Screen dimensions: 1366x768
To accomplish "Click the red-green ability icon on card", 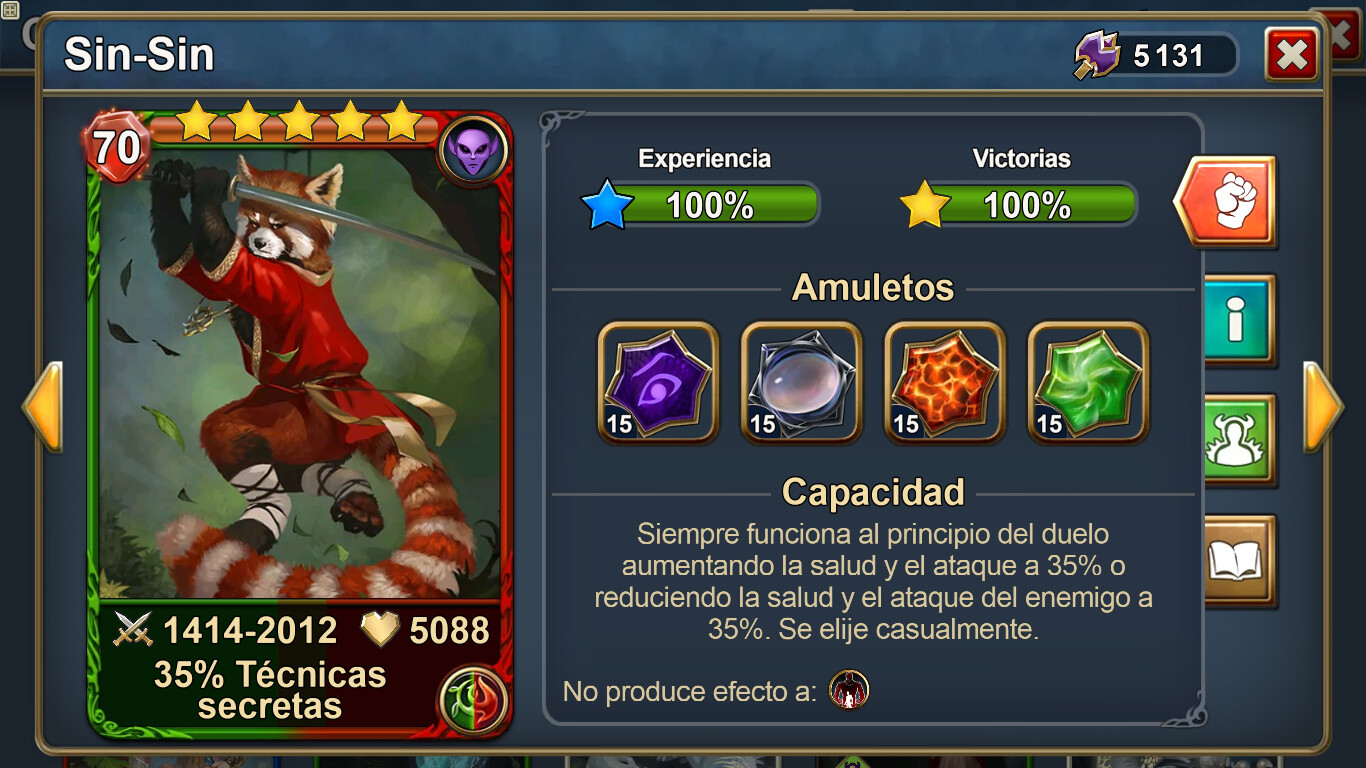I will tap(473, 699).
